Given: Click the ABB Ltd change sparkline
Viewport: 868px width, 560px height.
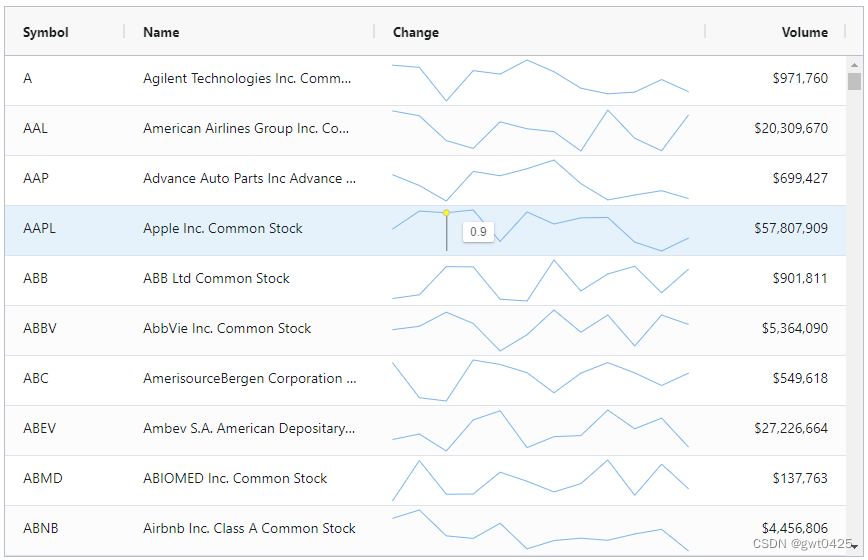Looking at the screenshot, I should pos(540,280).
